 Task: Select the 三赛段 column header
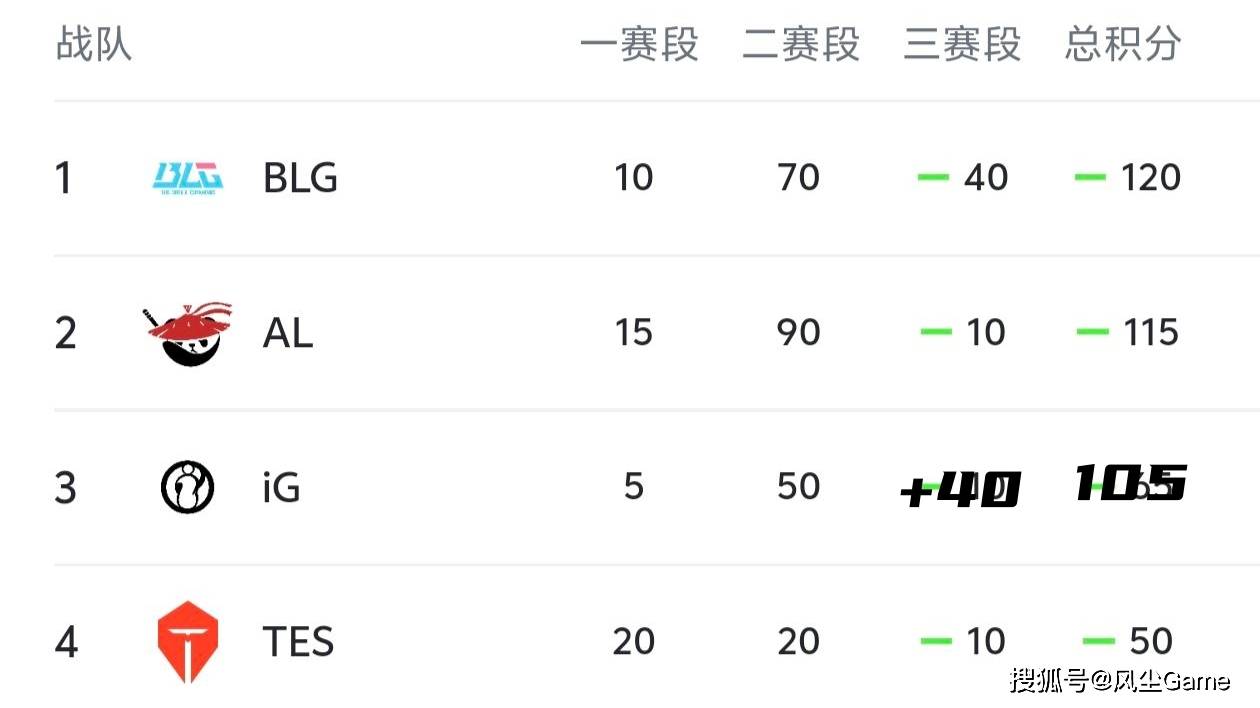[962, 45]
